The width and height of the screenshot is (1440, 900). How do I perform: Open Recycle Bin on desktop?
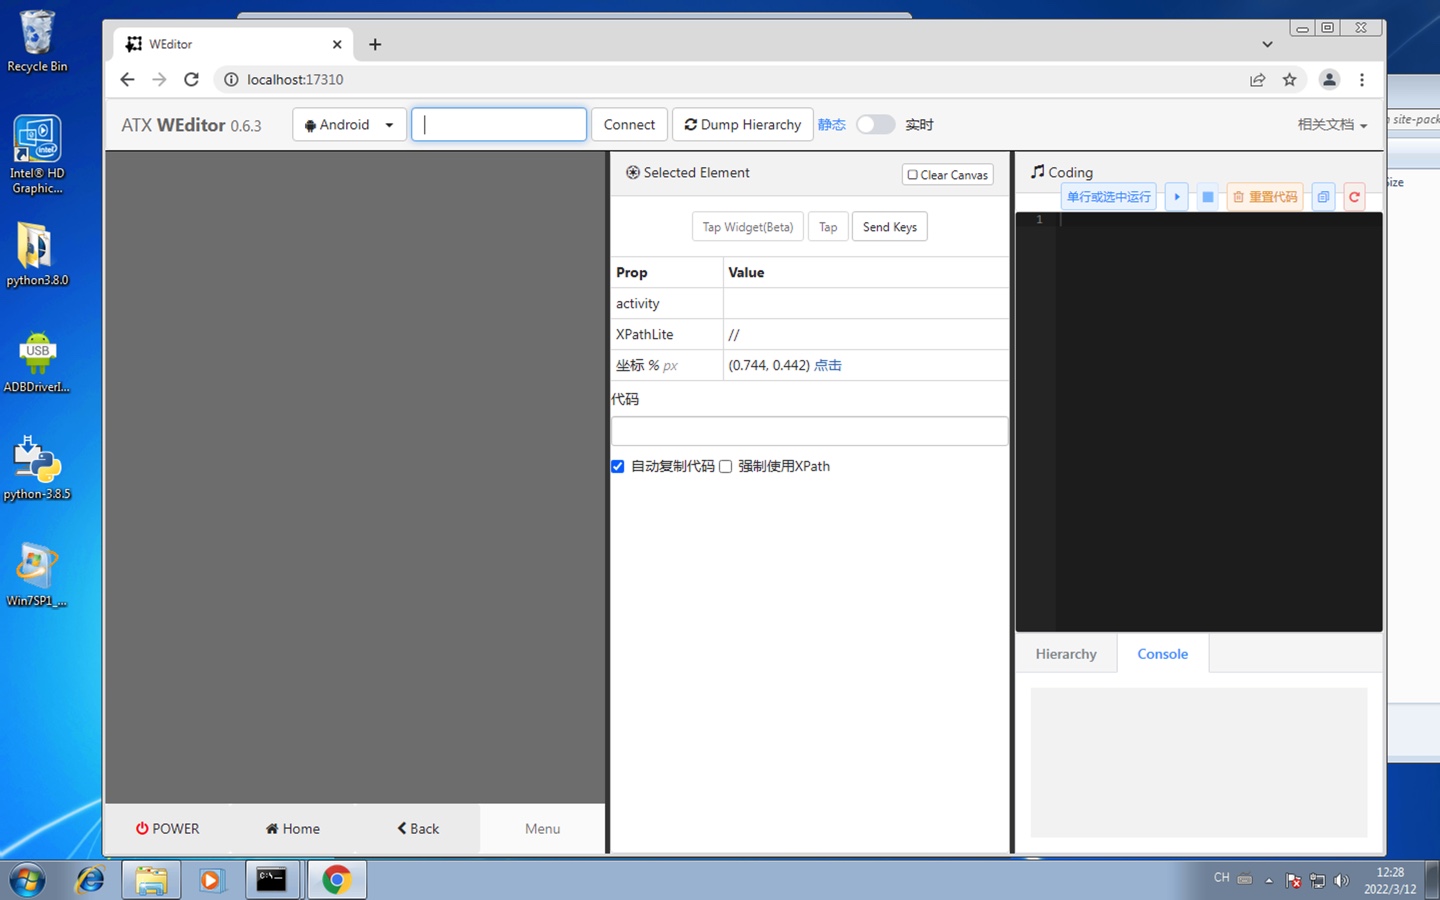[37, 42]
